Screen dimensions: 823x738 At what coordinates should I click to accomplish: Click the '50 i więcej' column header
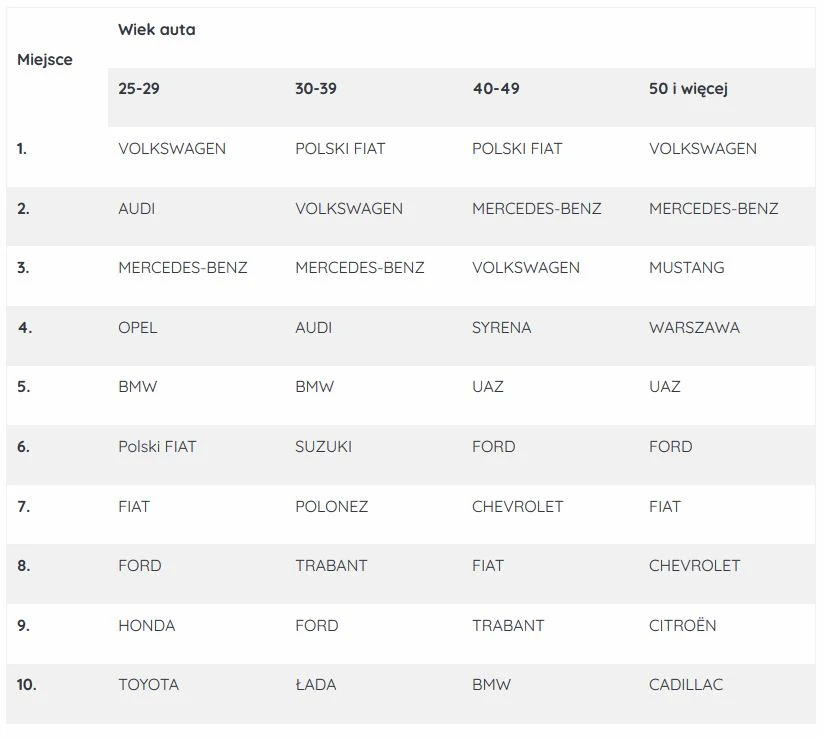pyautogui.click(x=688, y=89)
